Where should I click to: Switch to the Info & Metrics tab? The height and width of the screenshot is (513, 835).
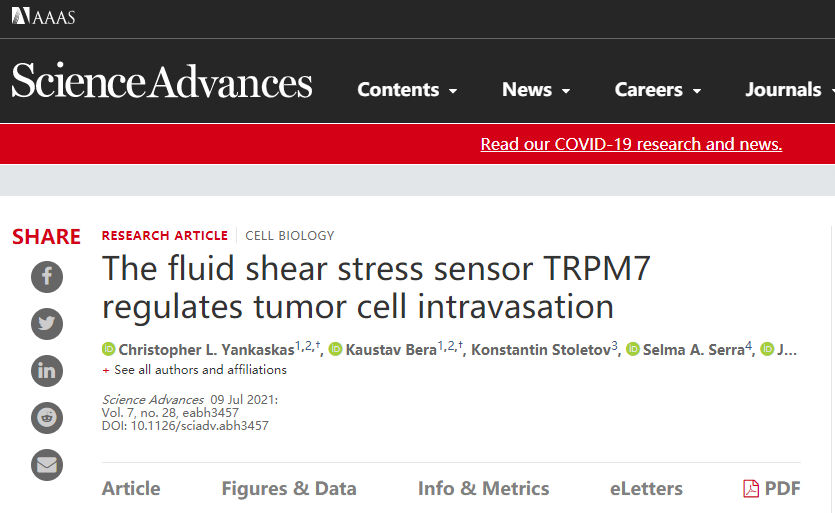[x=484, y=488]
